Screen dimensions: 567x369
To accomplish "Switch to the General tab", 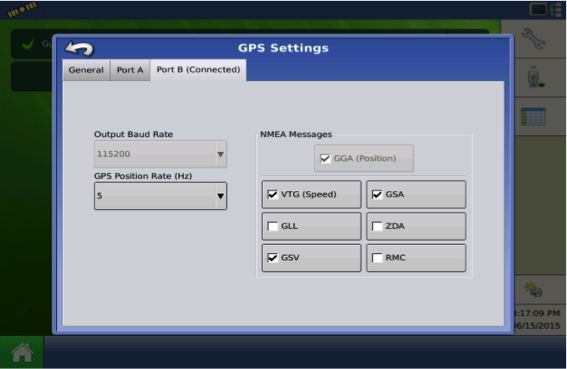I will tap(86, 70).
